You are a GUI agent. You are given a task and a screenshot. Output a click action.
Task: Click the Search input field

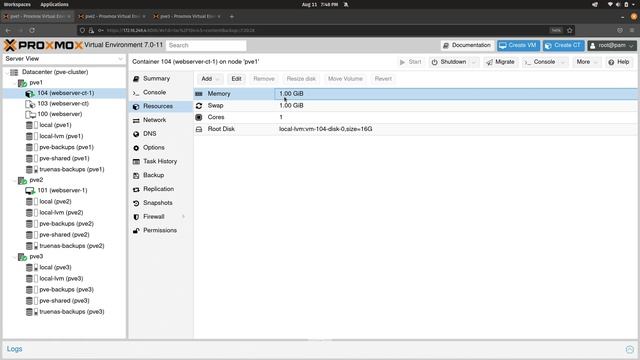point(206,45)
